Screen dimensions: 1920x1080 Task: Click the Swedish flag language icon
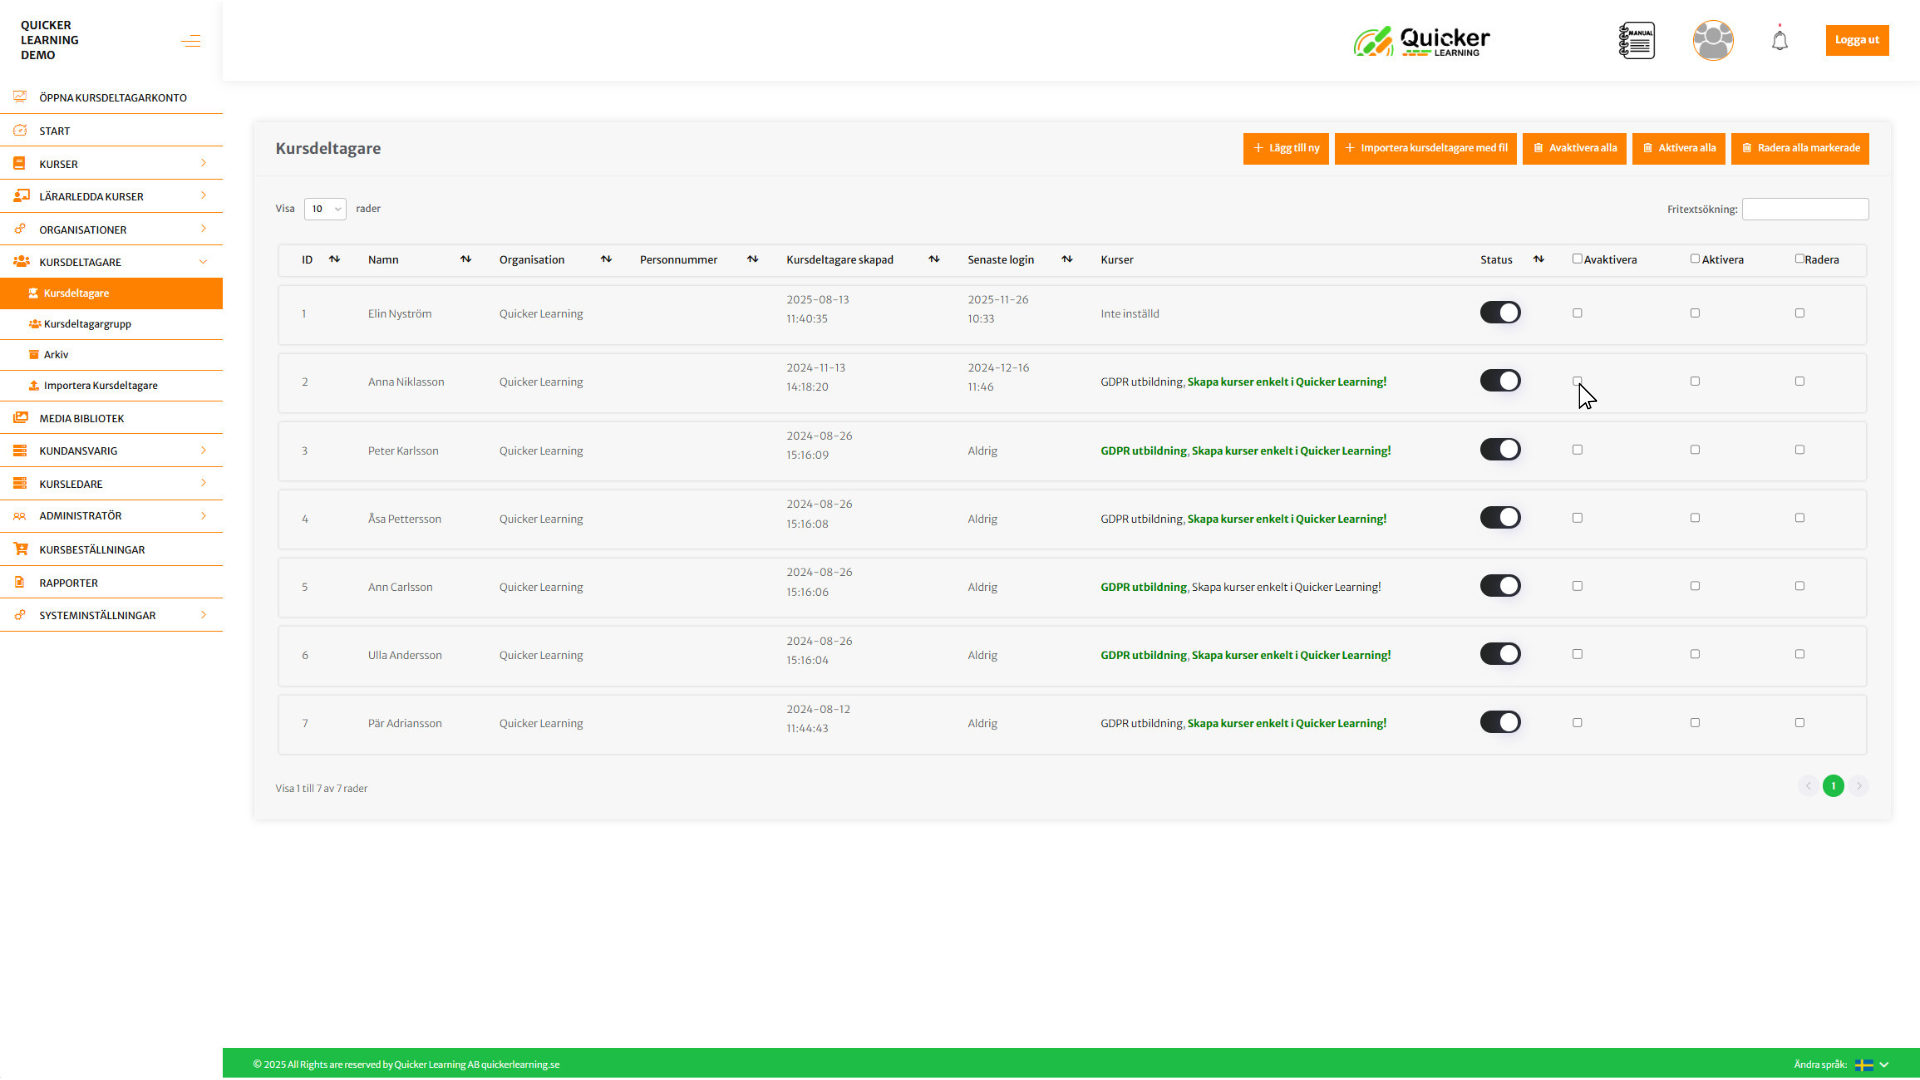(x=1864, y=1065)
